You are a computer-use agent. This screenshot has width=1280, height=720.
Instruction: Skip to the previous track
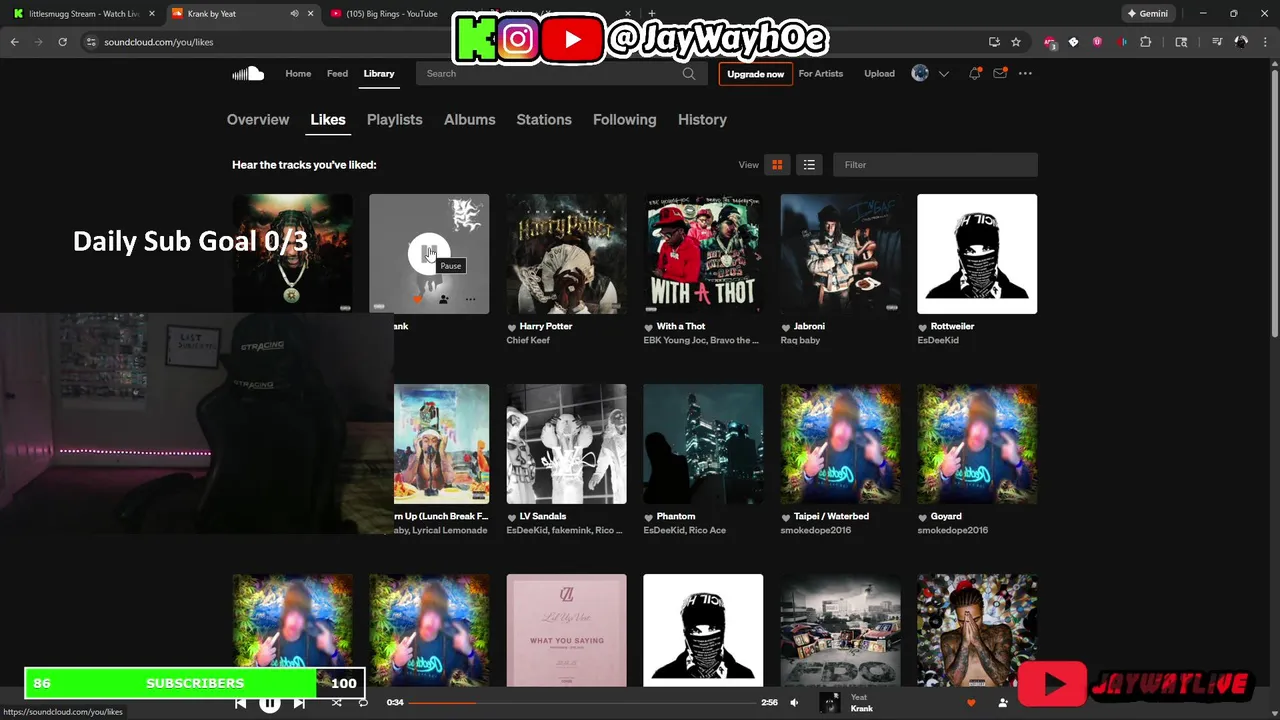tap(240, 703)
